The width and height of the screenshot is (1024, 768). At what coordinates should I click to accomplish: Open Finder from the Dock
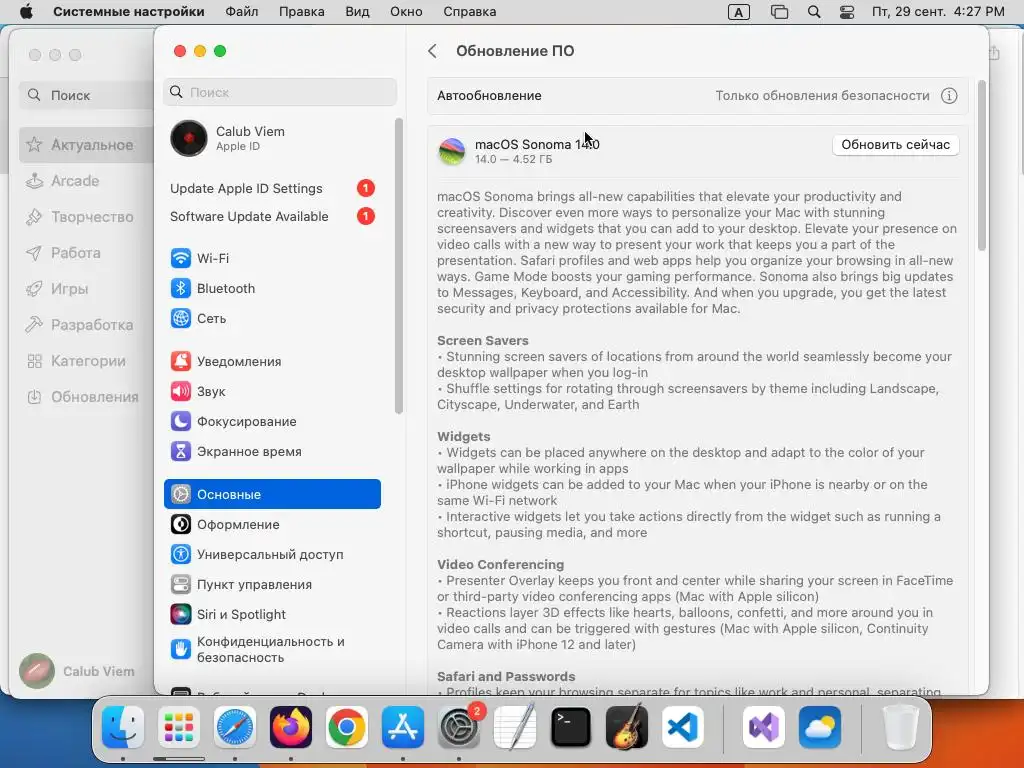[x=123, y=727]
